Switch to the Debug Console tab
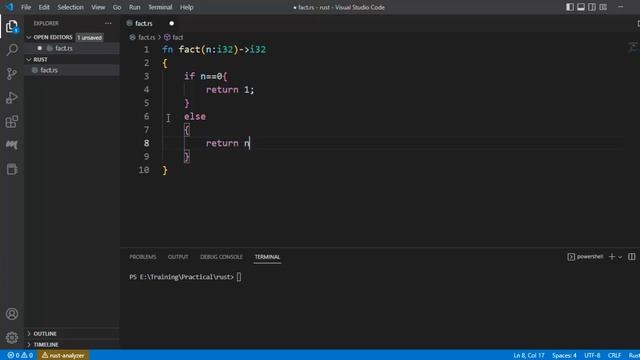 click(x=221, y=257)
